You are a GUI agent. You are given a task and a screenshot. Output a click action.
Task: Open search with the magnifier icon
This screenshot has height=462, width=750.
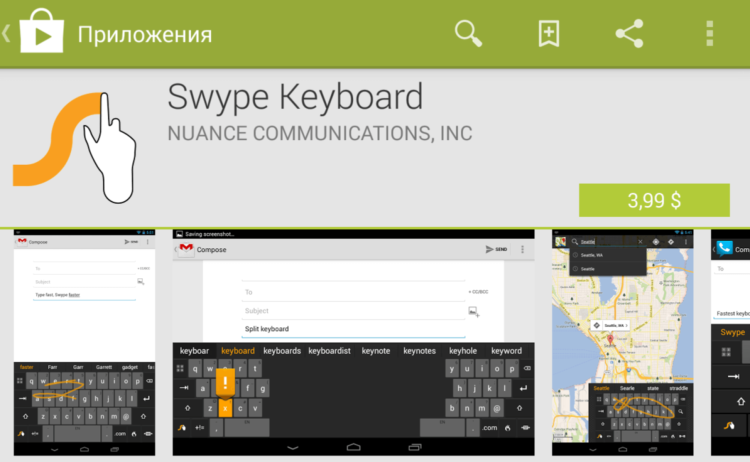click(468, 33)
